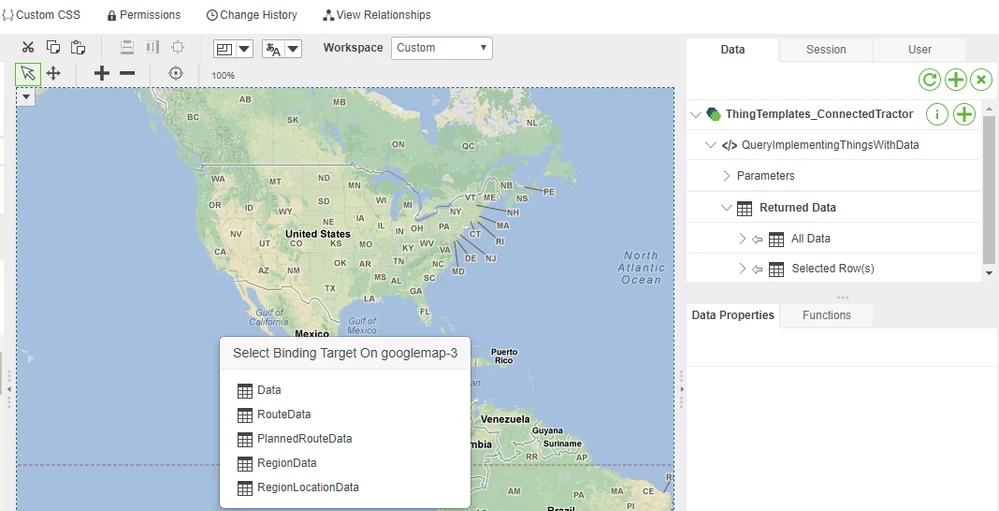Click the QueryImplementingThingsWithData service label

tap(830, 145)
